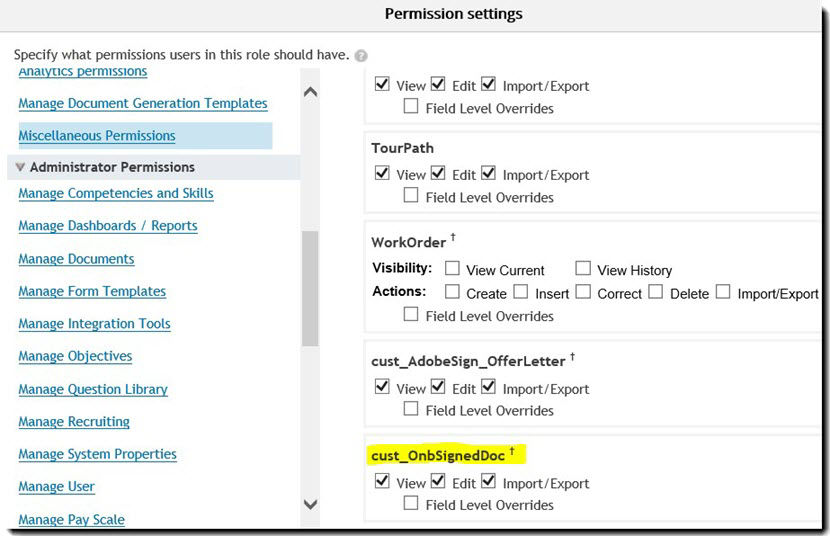Uncheck Import/Export under cust_OnbSignedDoc
The image size is (830, 536).
coord(489,481)
